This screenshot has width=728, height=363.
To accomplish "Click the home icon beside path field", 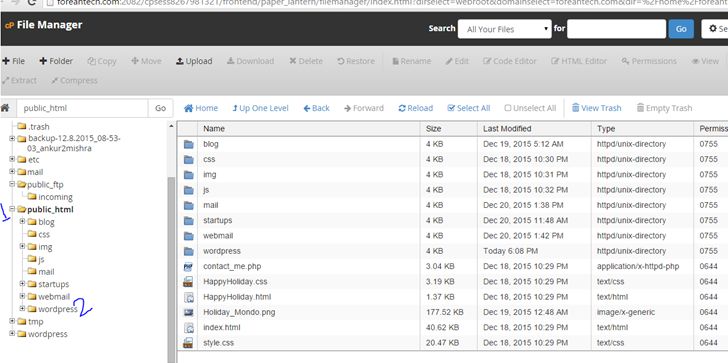I will click(5, 108).
